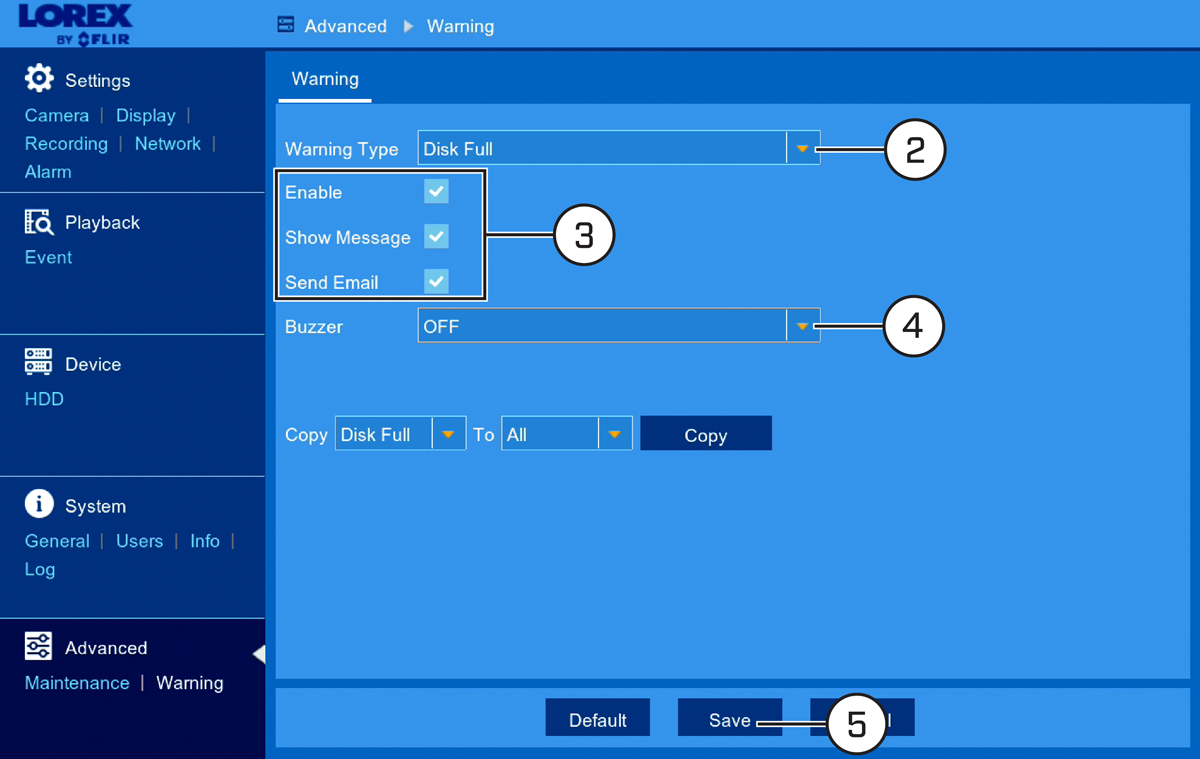Screen dimensions: 1200x759
Task: Open Display settings
Action: click(146, 115)
